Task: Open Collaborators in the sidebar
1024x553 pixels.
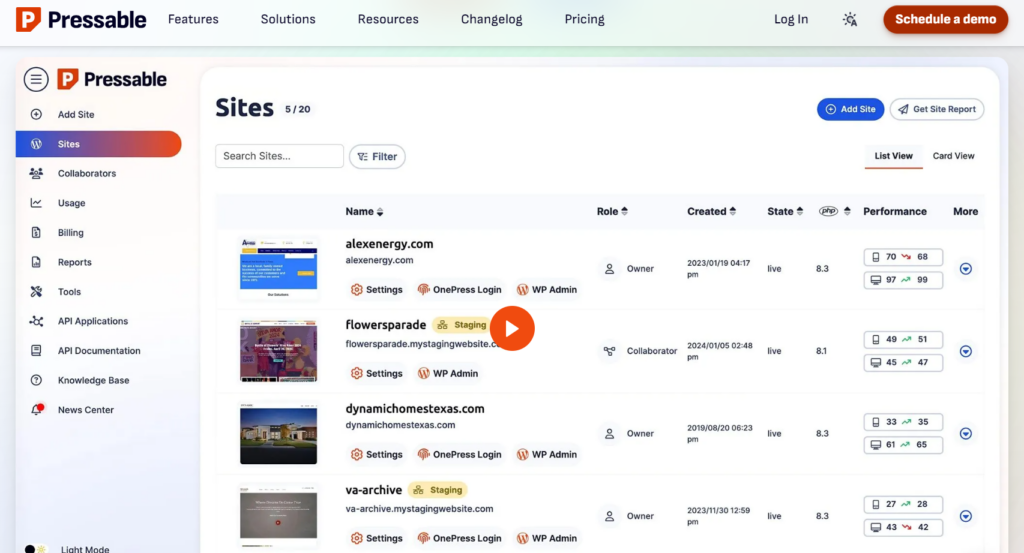Action: point(87,174)
